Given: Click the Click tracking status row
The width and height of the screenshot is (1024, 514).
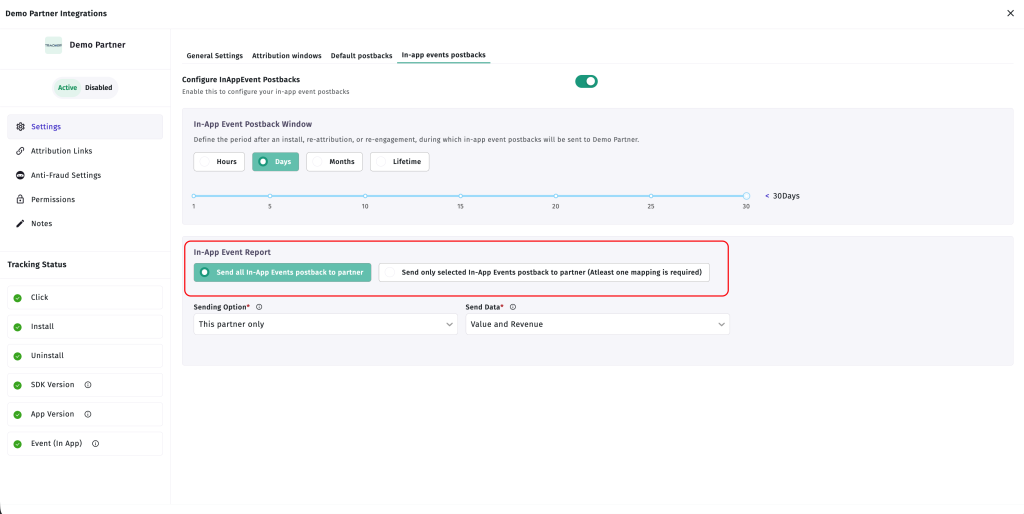Looking at the screenshot, I should pos(85,298).
